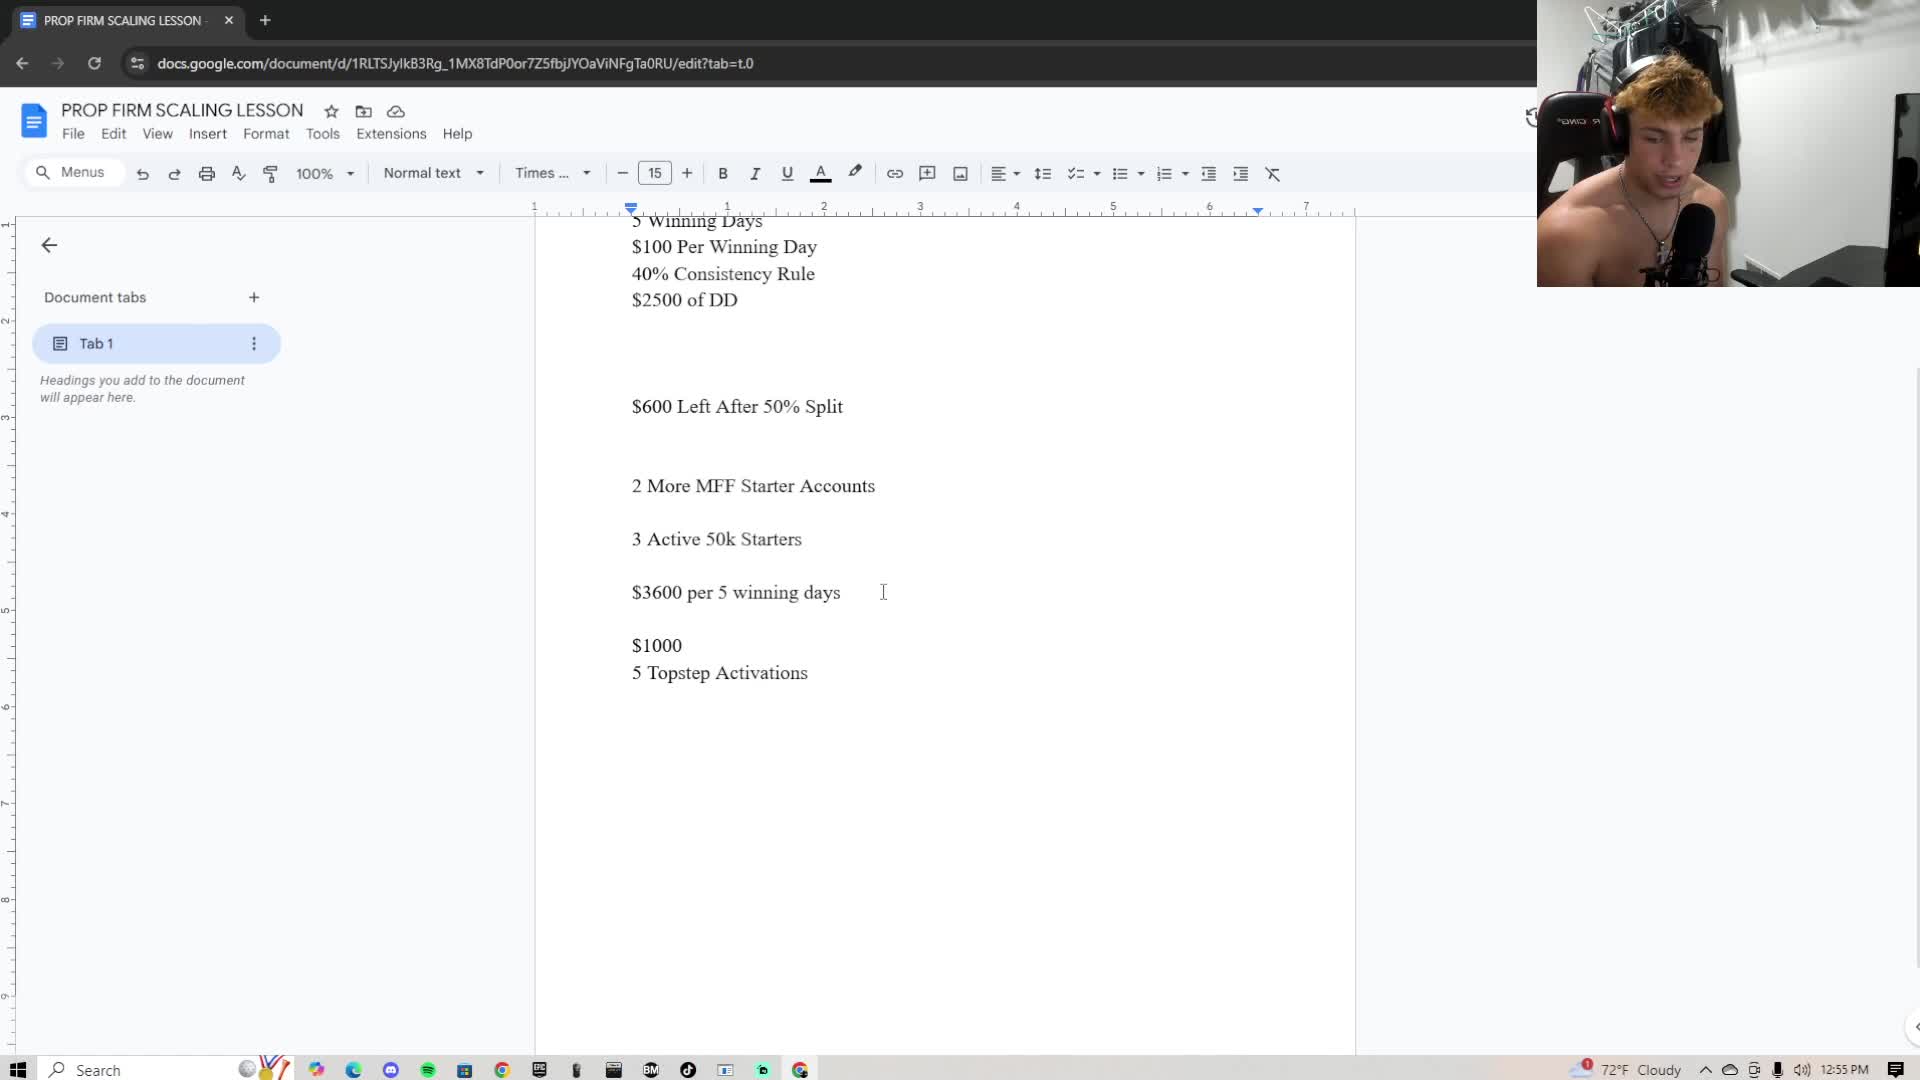Collapse the document tabs sidebar with back arrow
Screen dimensions: 1920x1080
click(49, 245)
